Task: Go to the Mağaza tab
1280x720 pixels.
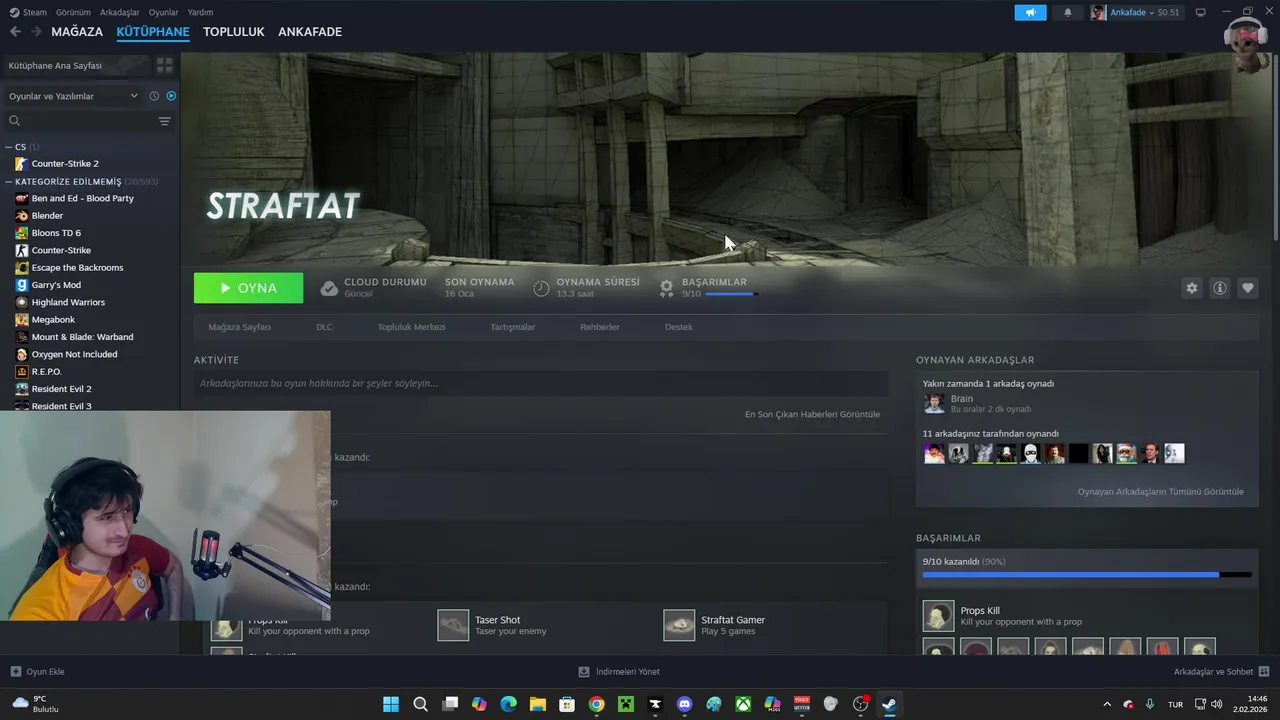Action: point(77,32)
